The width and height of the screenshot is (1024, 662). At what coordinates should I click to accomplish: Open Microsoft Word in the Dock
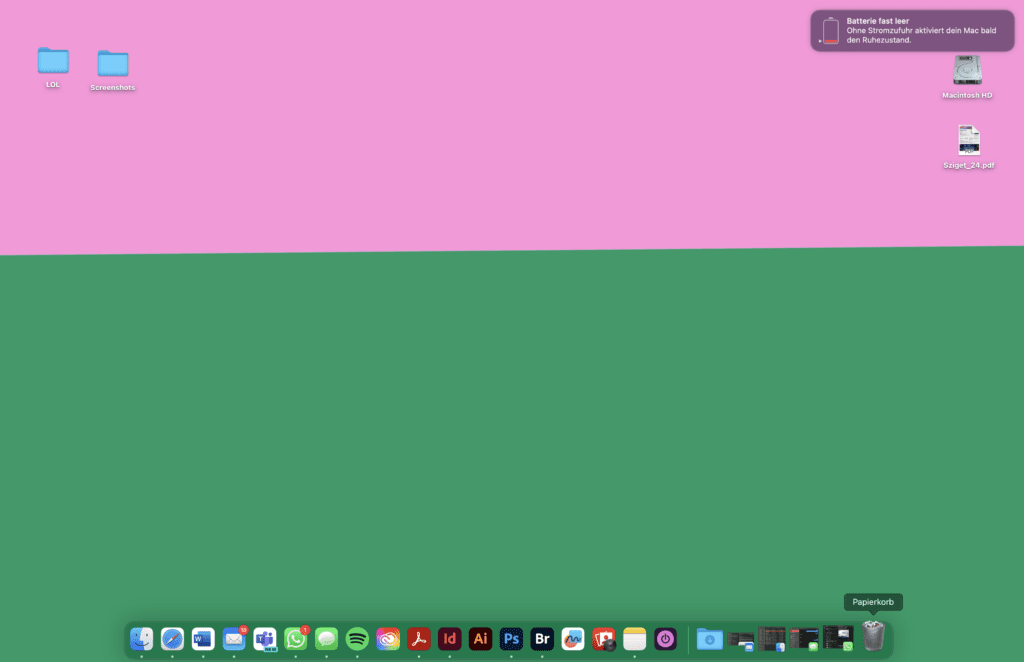(x=203, y=638)
